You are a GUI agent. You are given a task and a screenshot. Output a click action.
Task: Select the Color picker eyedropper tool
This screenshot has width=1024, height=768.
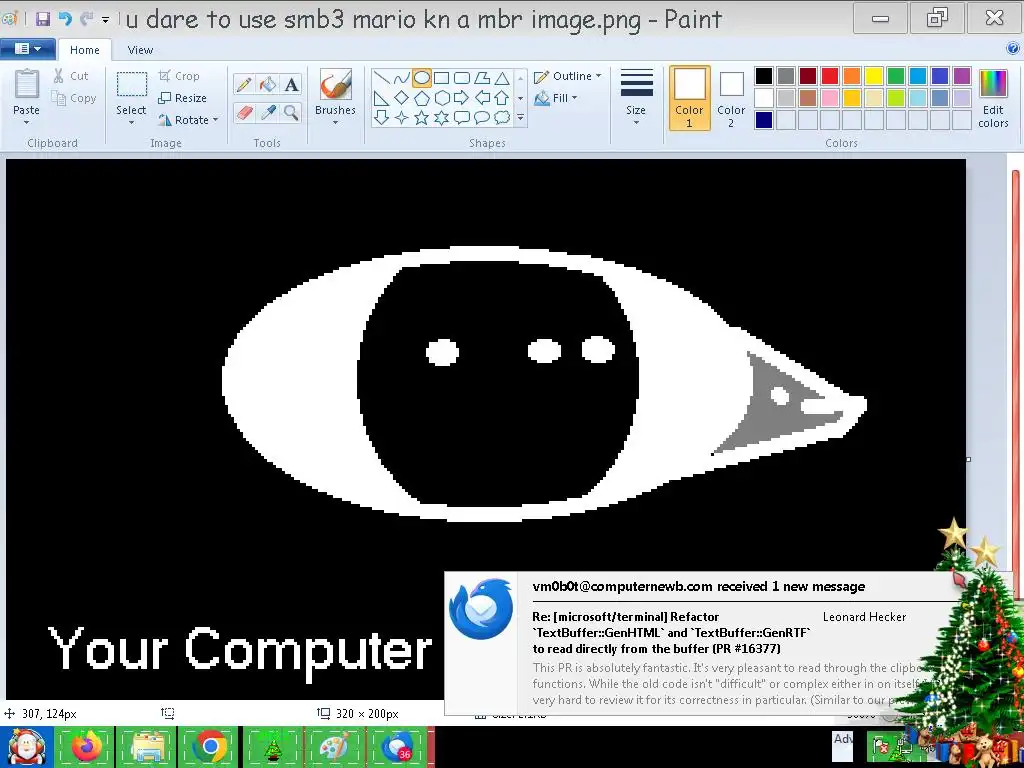tap(268, 112)
